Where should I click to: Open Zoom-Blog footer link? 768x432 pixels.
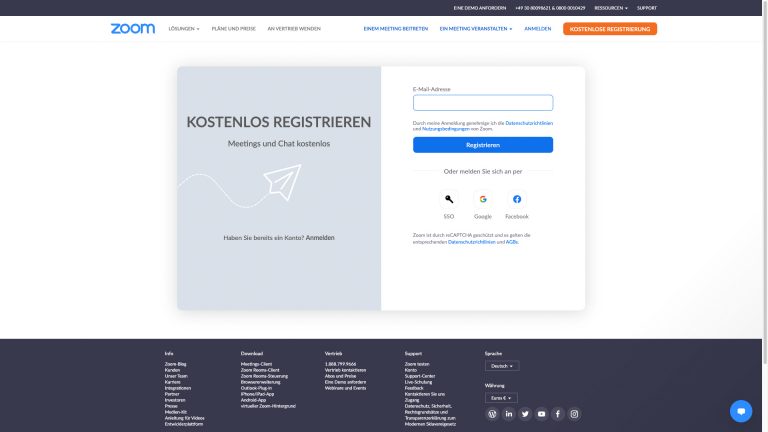click(x=175, y=364)
